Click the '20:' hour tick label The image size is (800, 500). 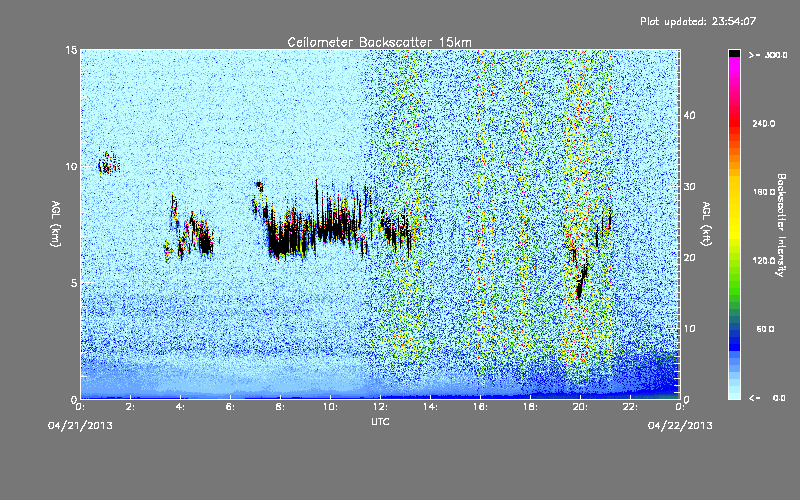point(580,407)
